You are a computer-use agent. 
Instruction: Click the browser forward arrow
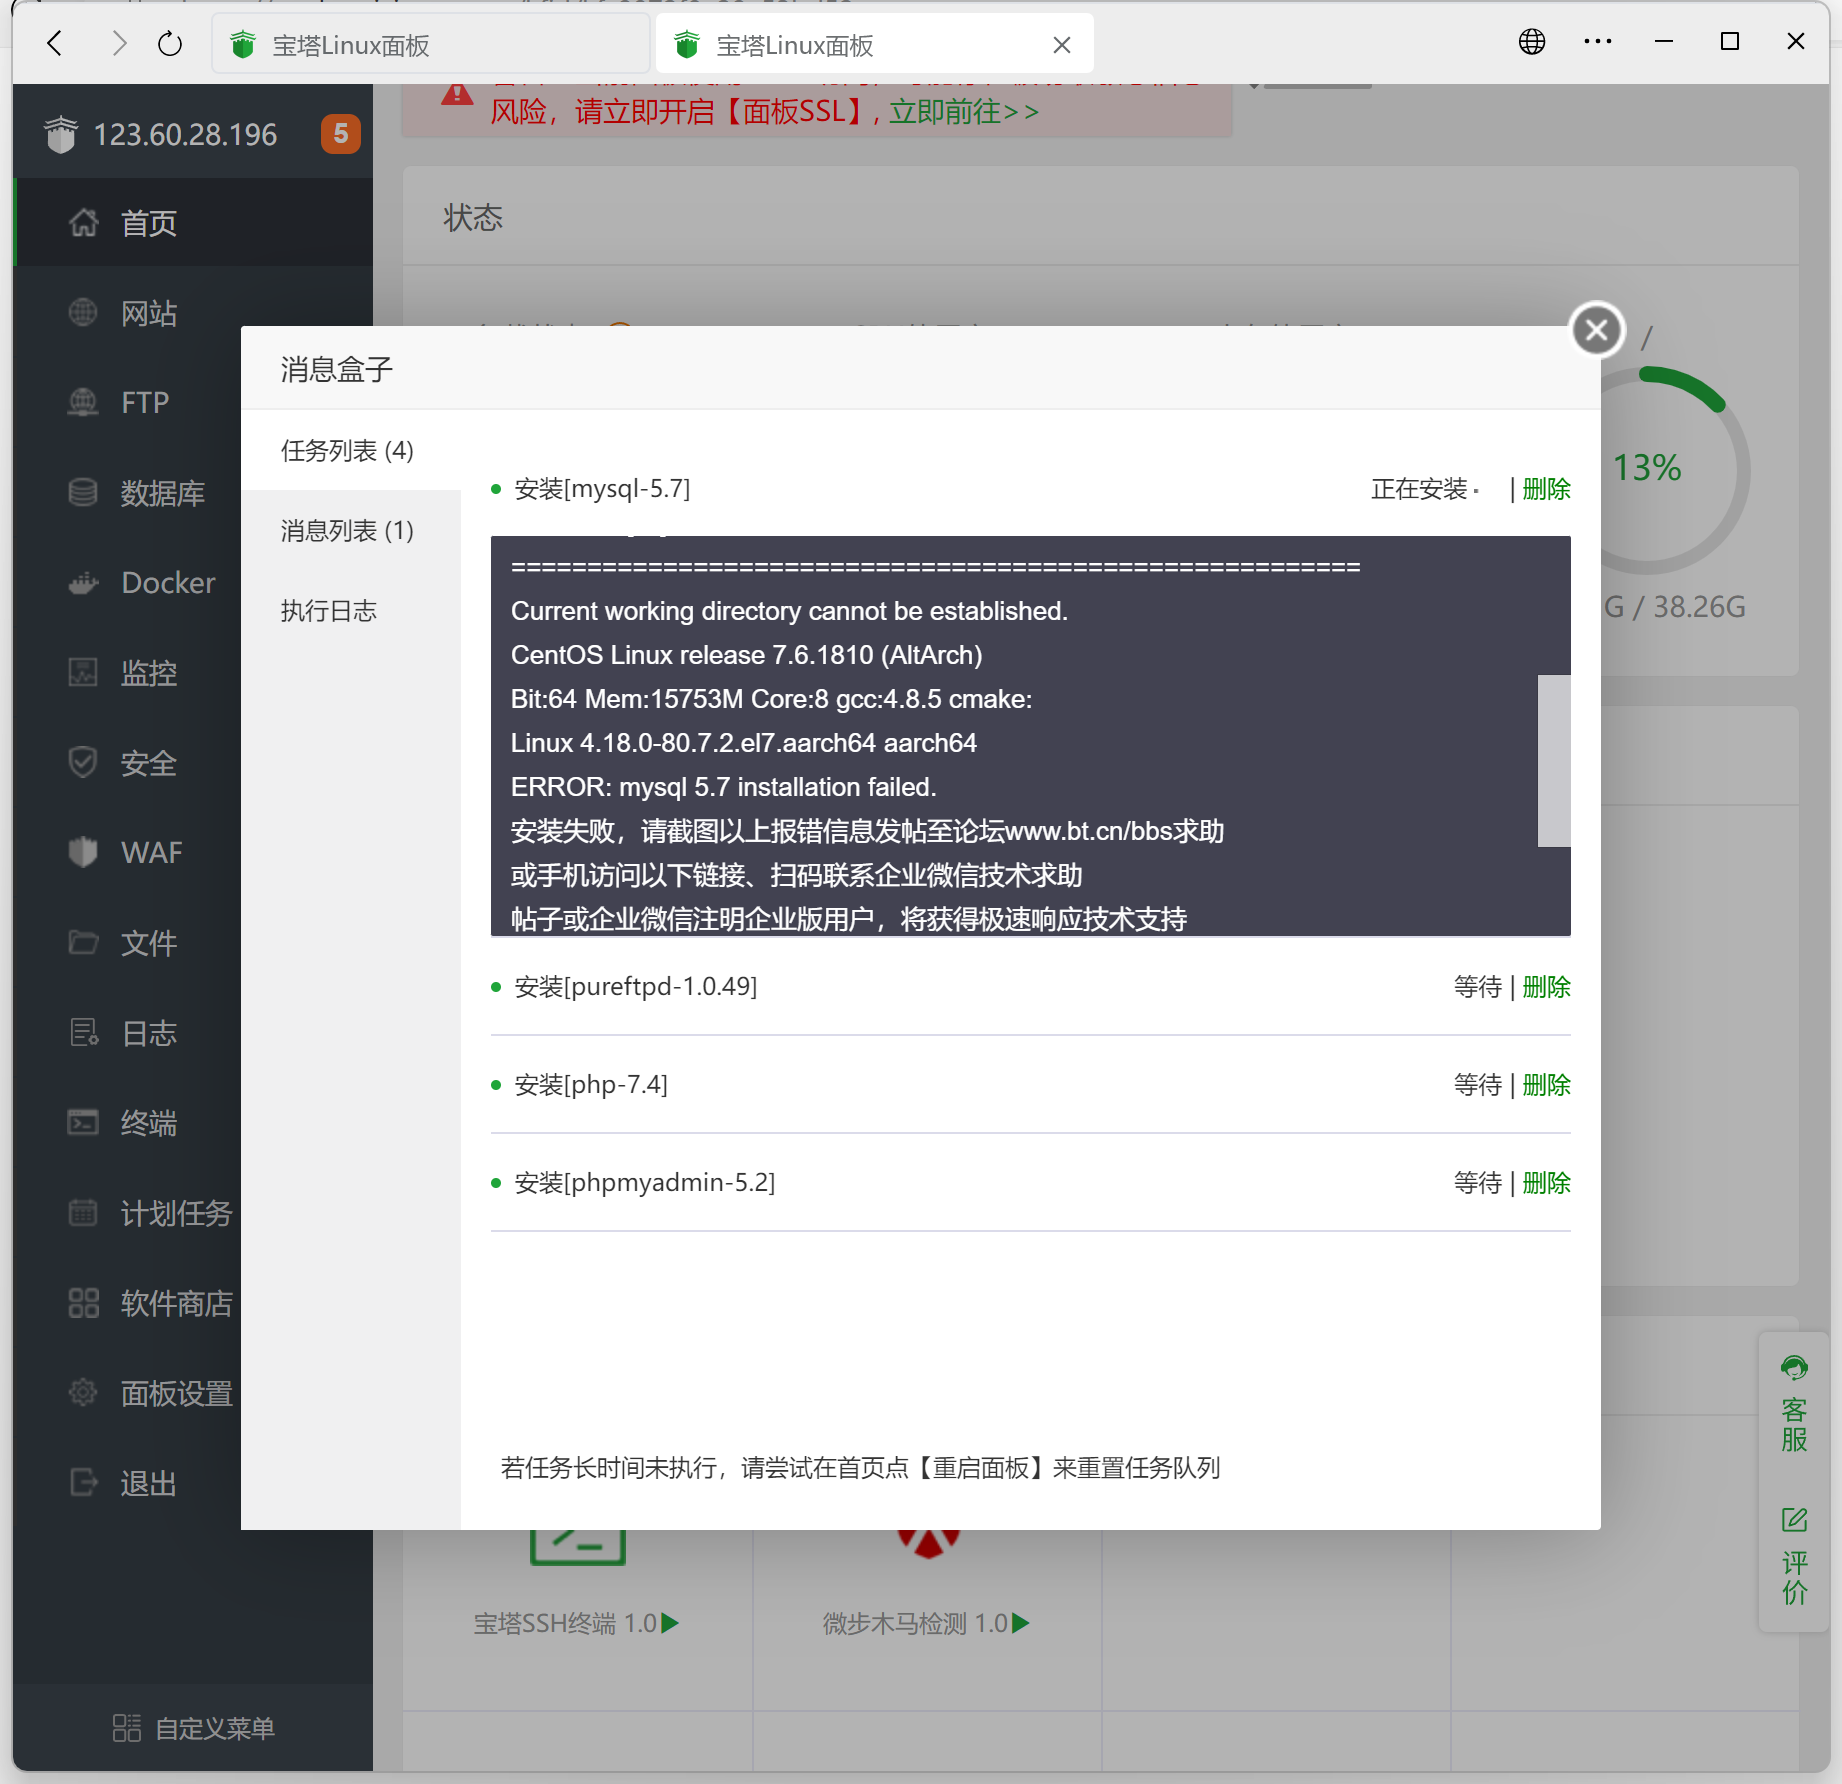119,43
